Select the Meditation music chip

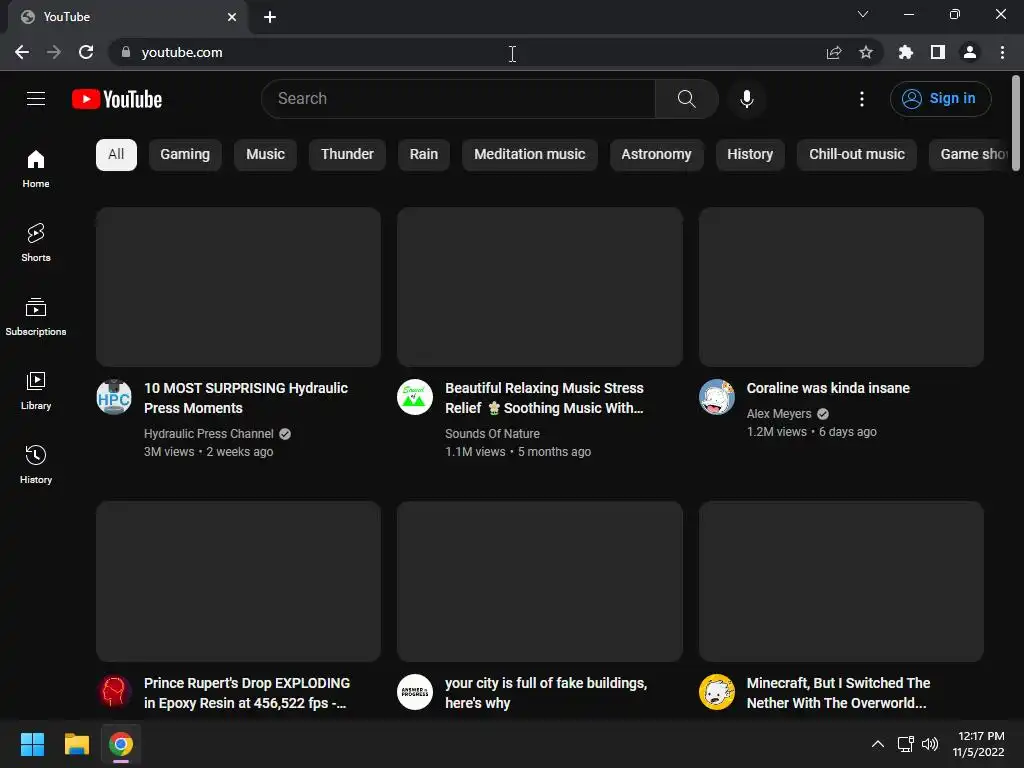[x=530, y=155]
